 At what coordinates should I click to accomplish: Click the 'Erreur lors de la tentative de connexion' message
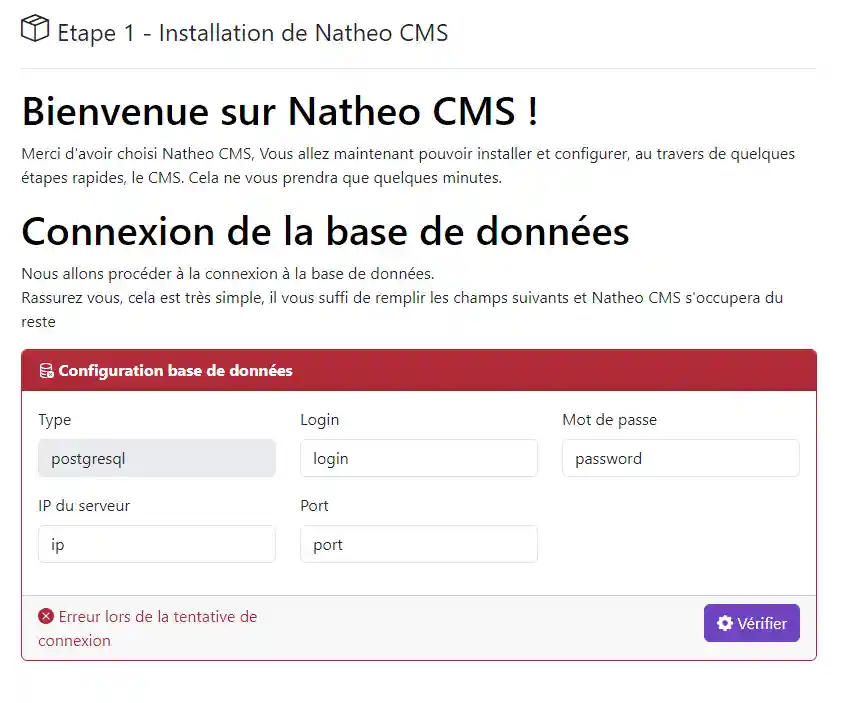[x=148, y=628]
